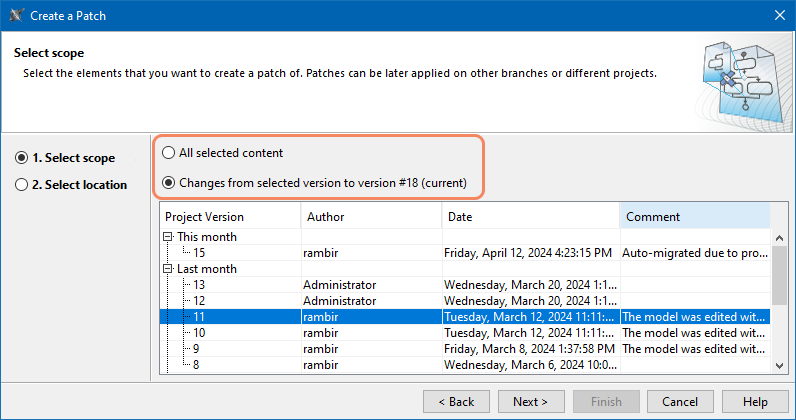Viewport: 796px width, 420px height.
Task: Select the All selected content option
Action: pyautogui.click(x=169, y=153)
